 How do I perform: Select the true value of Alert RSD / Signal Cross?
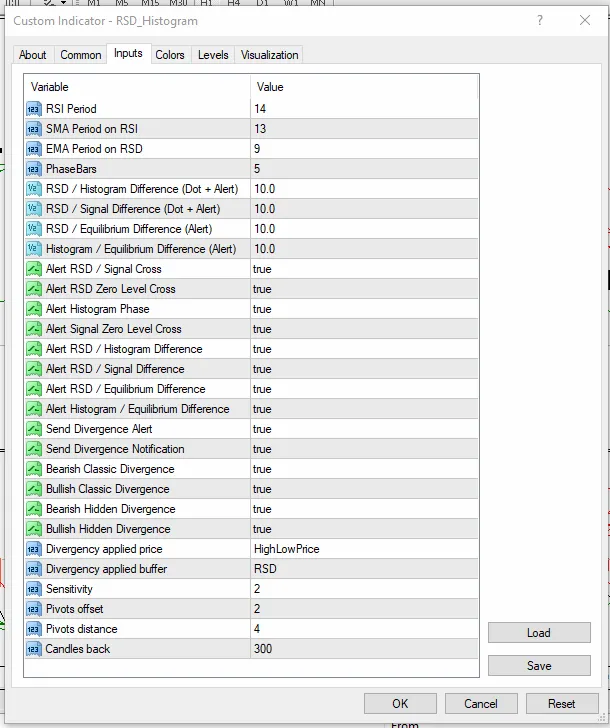point(262,269)
